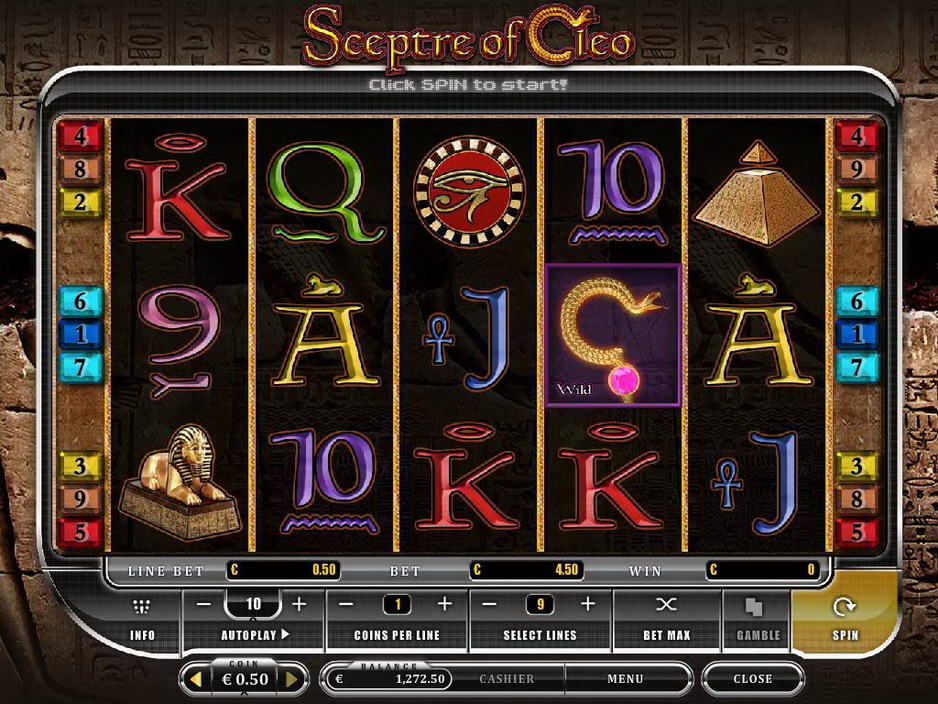Select red payline 4 marker on left
The height and width of the screenshot is (704, 938).
[x=80, y=136]
